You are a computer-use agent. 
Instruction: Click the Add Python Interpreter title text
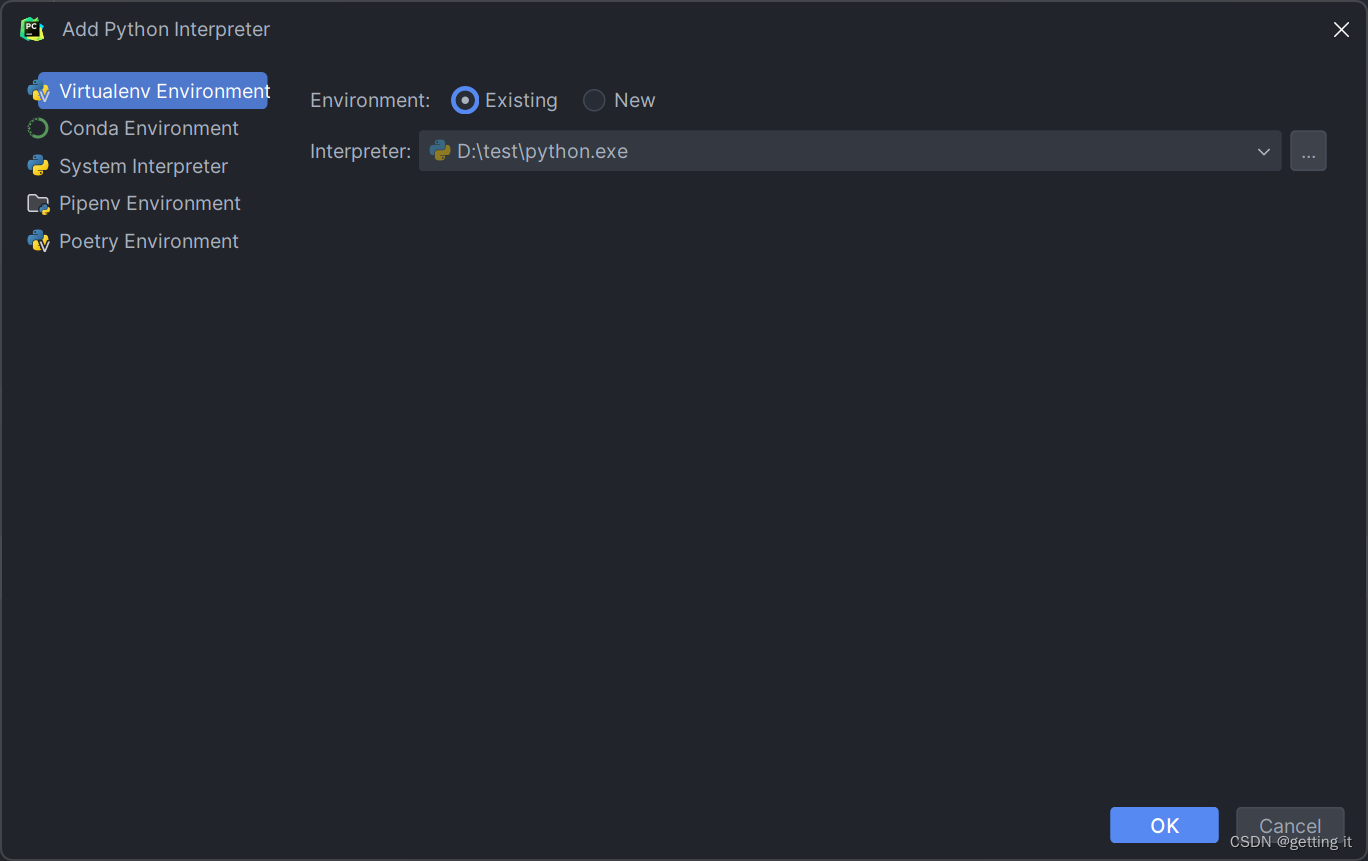coord(166,30)
